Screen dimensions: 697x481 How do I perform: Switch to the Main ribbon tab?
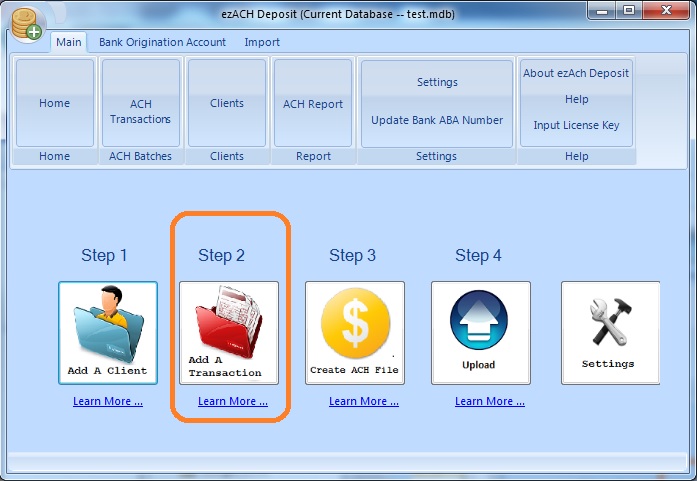pyautogui.click(x=69, y=43)
